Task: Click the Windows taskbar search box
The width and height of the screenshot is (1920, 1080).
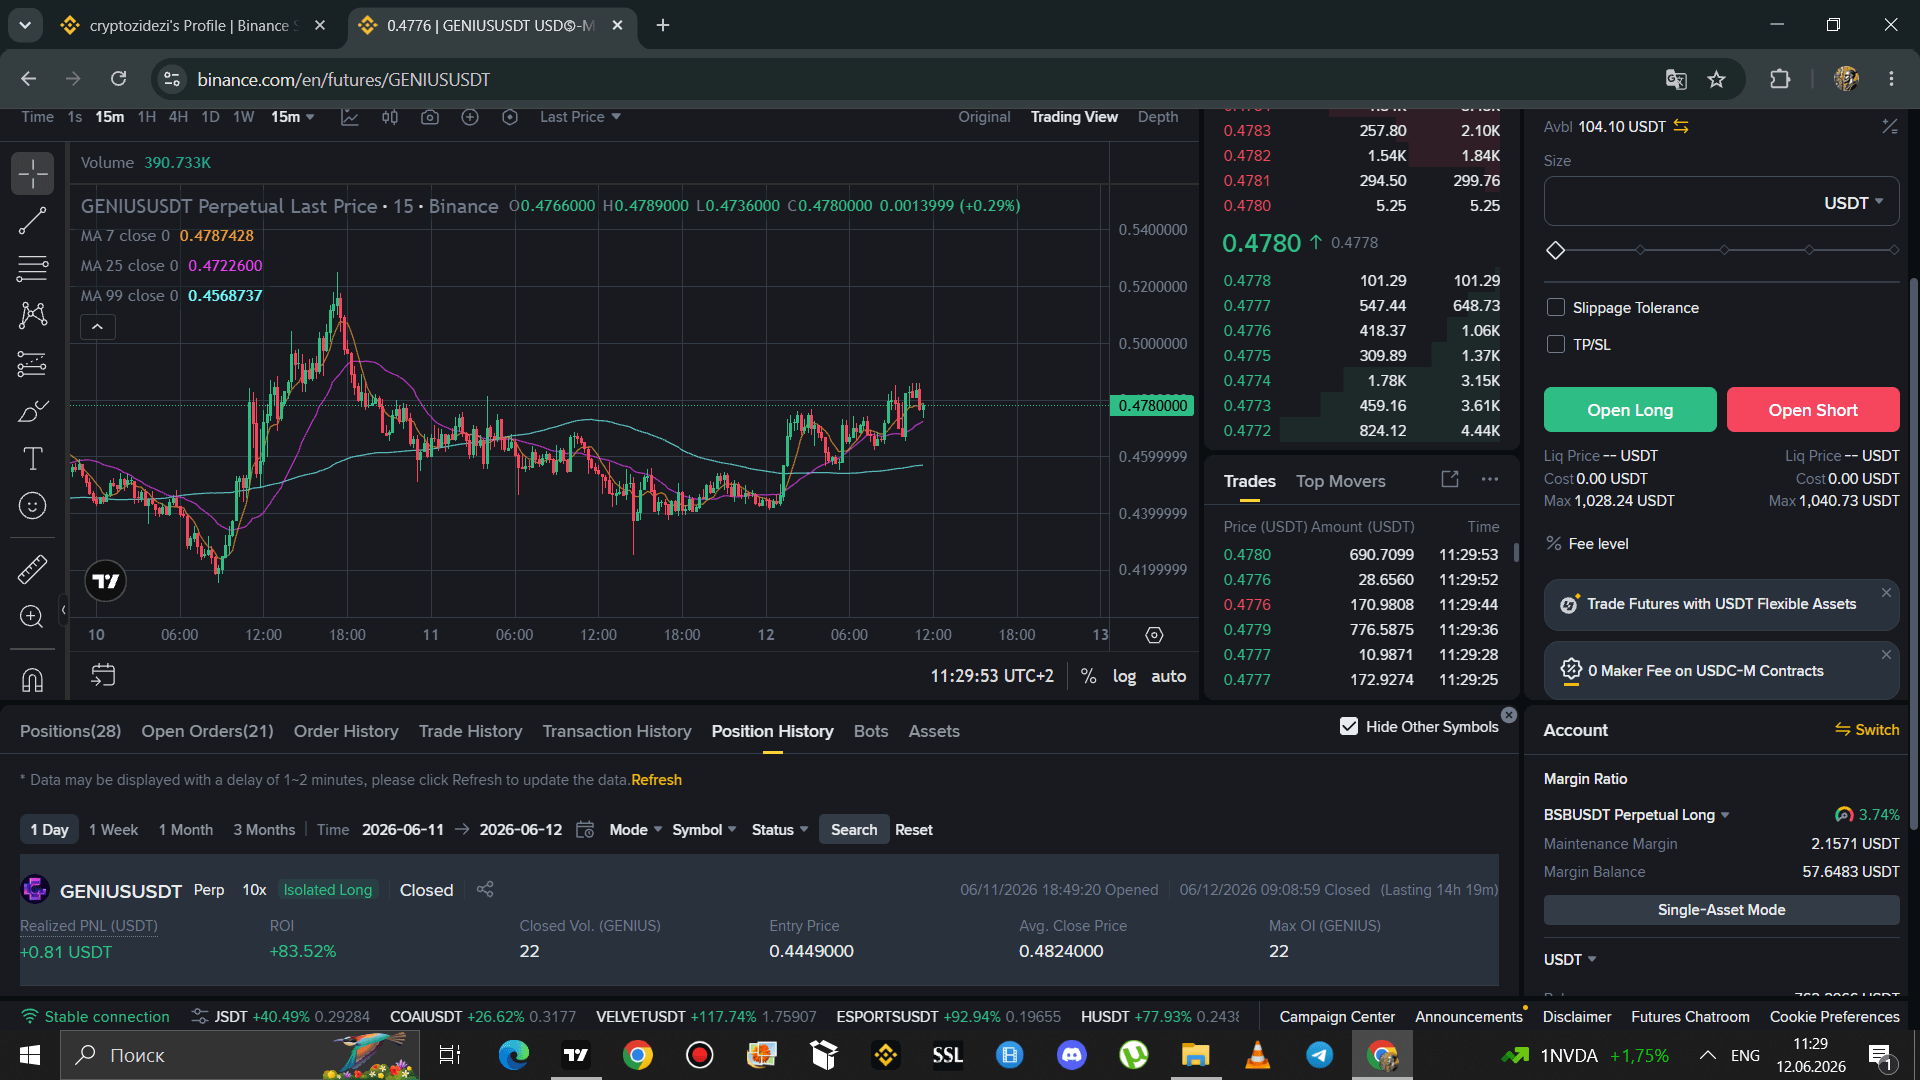Action: point(240,1055)
